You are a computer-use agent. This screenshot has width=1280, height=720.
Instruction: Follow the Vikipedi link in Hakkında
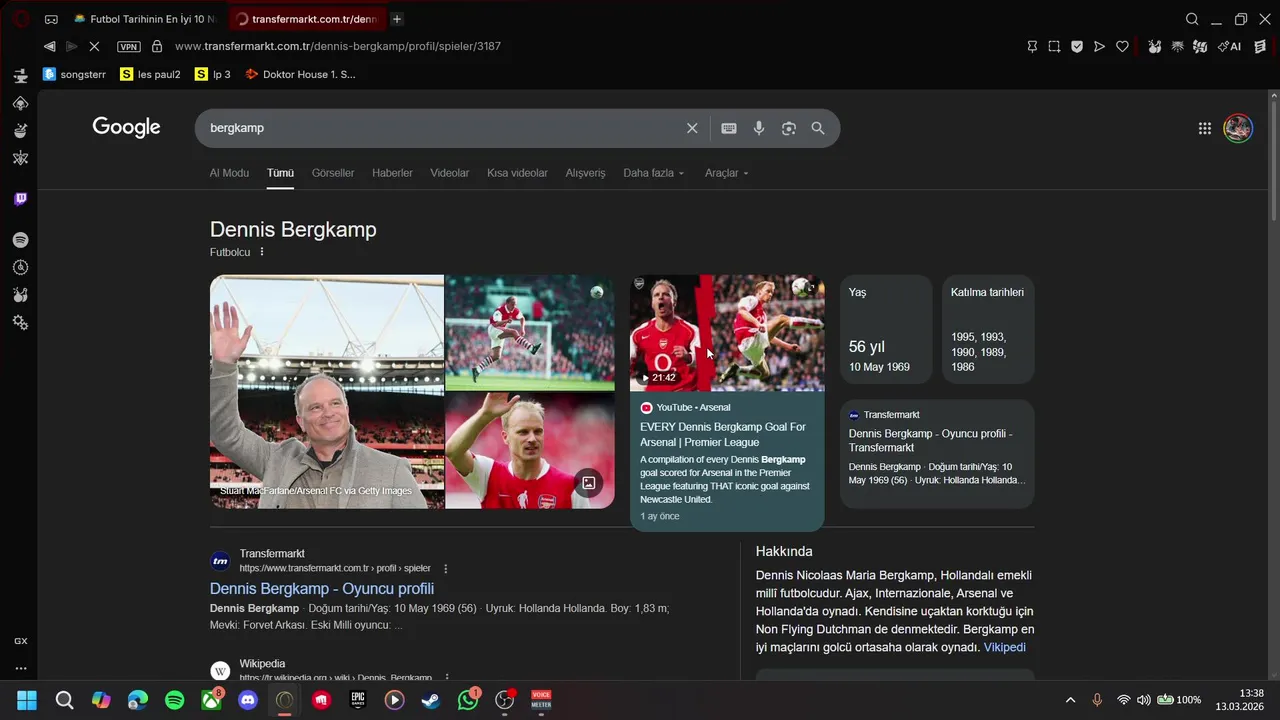[1004, 647]
